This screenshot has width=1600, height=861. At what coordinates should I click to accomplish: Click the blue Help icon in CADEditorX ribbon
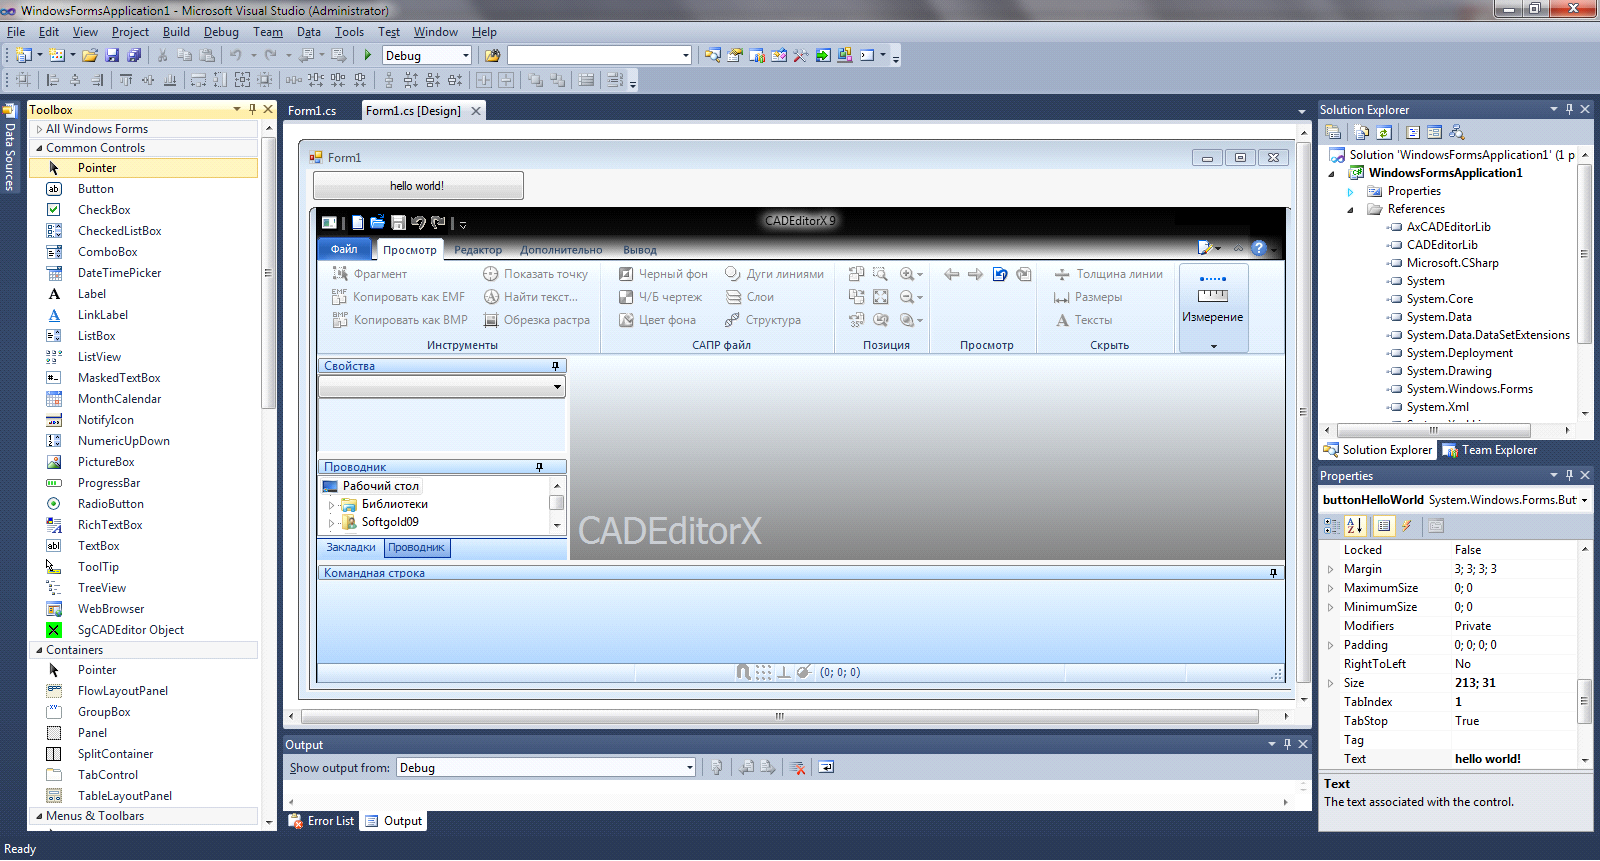coord(1259,248)
